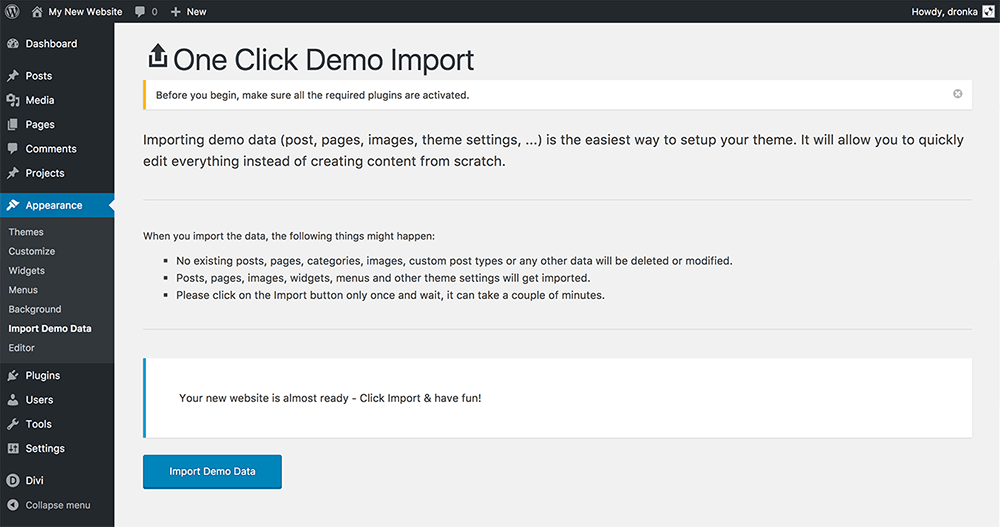This screenshot has width=1000, height=527.
Task: Click the Posts pin icon
Action: pyautogui.click(x=13, y=76)
